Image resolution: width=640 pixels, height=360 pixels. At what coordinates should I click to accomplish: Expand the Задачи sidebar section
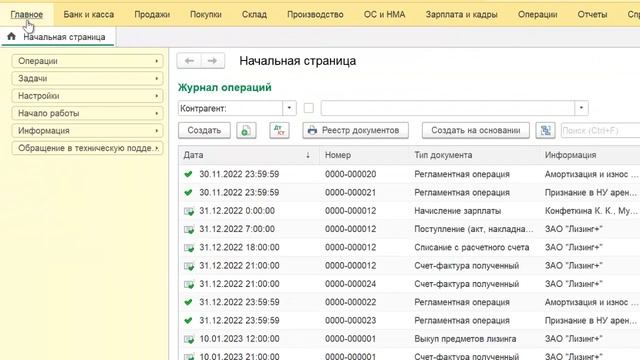coord(87,78)
